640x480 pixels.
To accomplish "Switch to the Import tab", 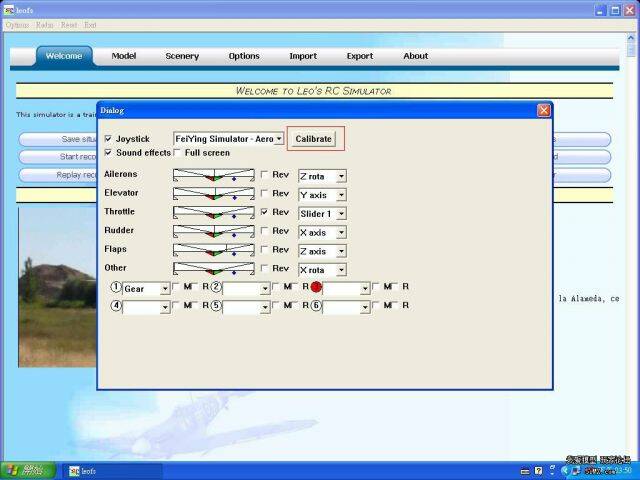I will click(303, 56).
